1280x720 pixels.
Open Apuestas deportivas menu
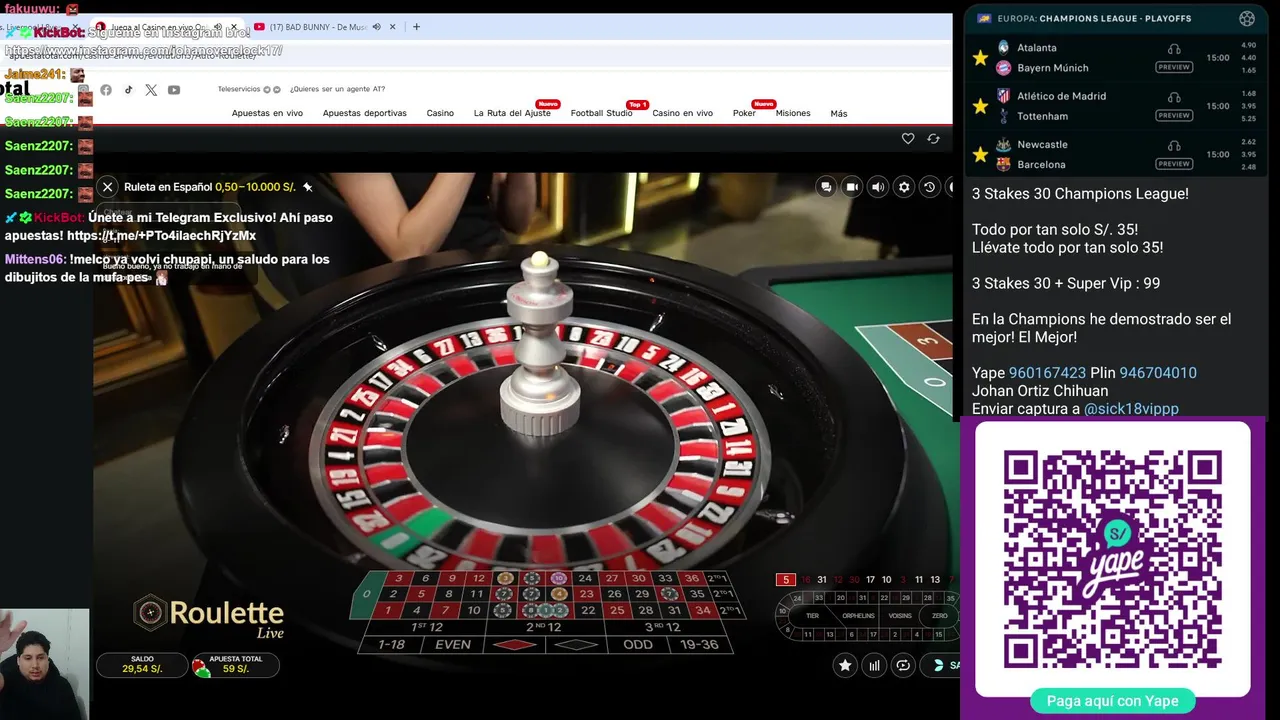(365, 113)
